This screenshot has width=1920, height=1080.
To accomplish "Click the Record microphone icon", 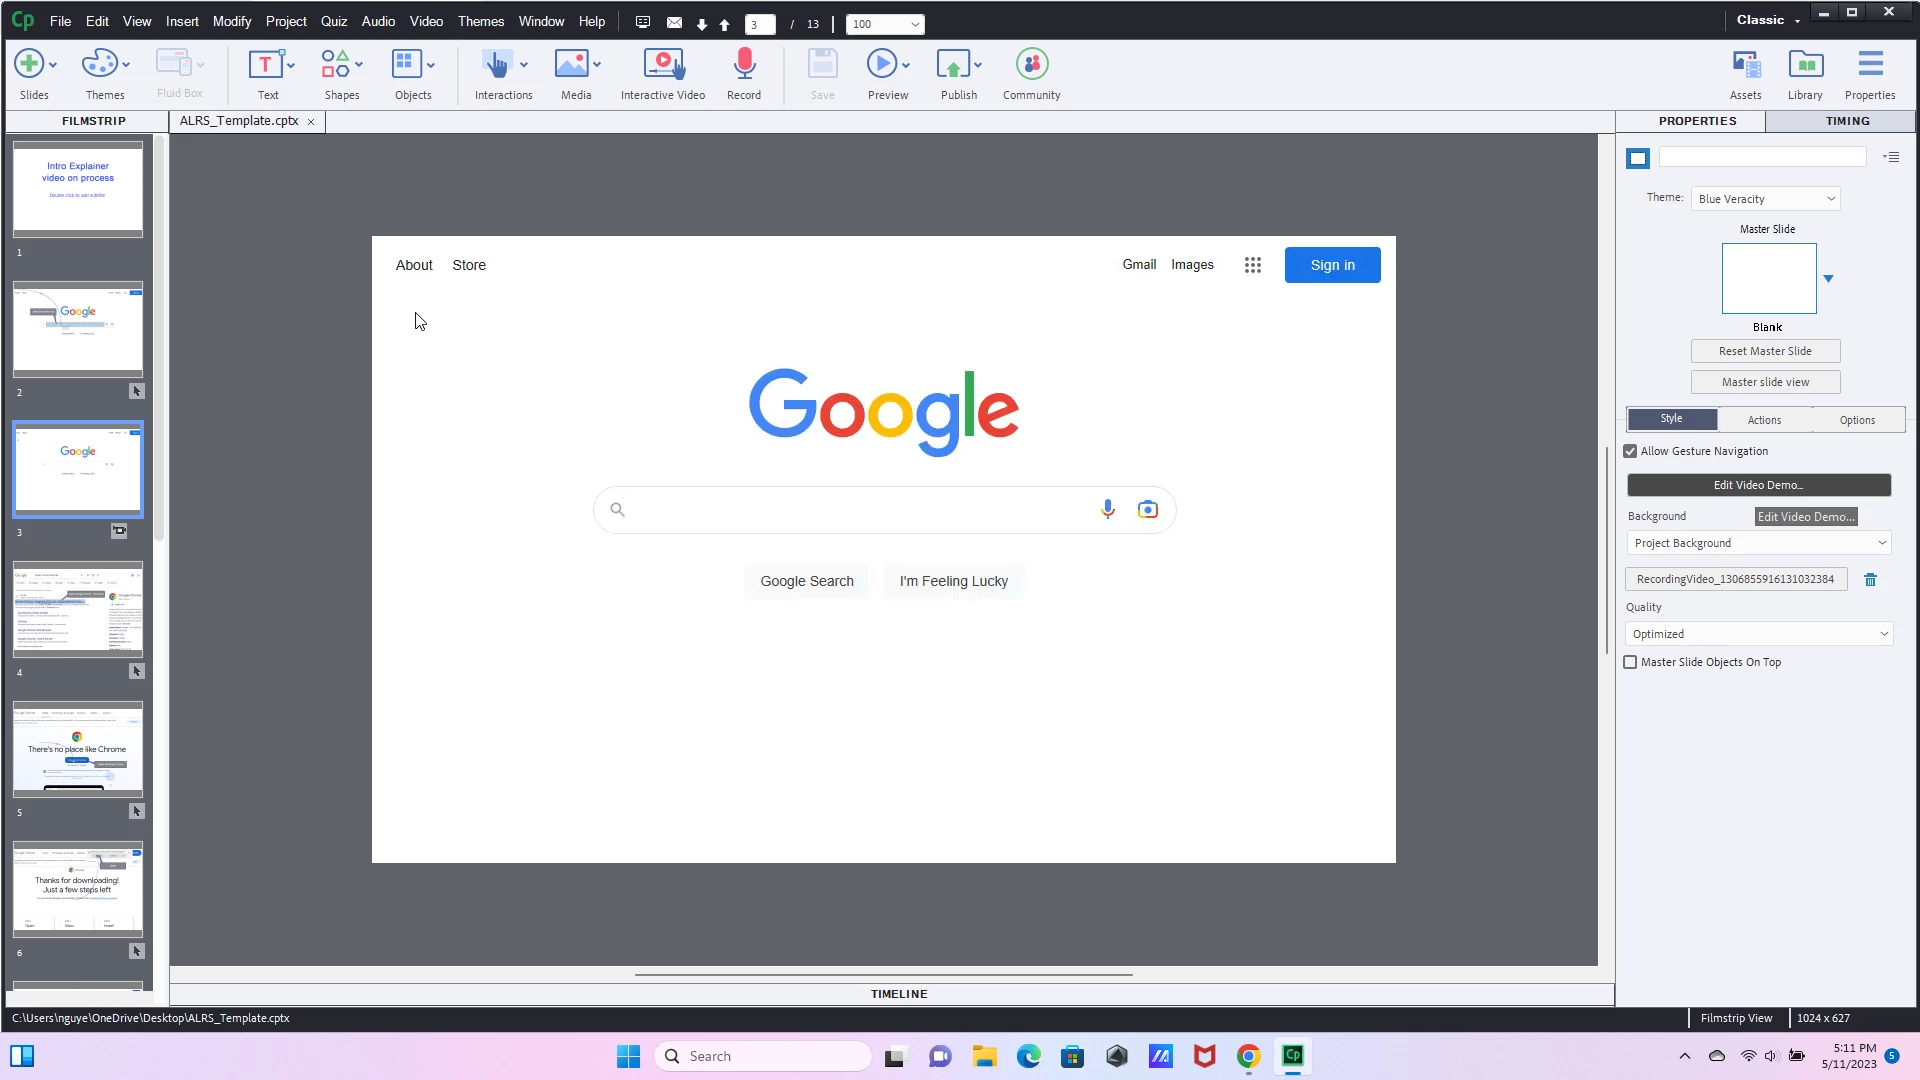I will (743, 66).
